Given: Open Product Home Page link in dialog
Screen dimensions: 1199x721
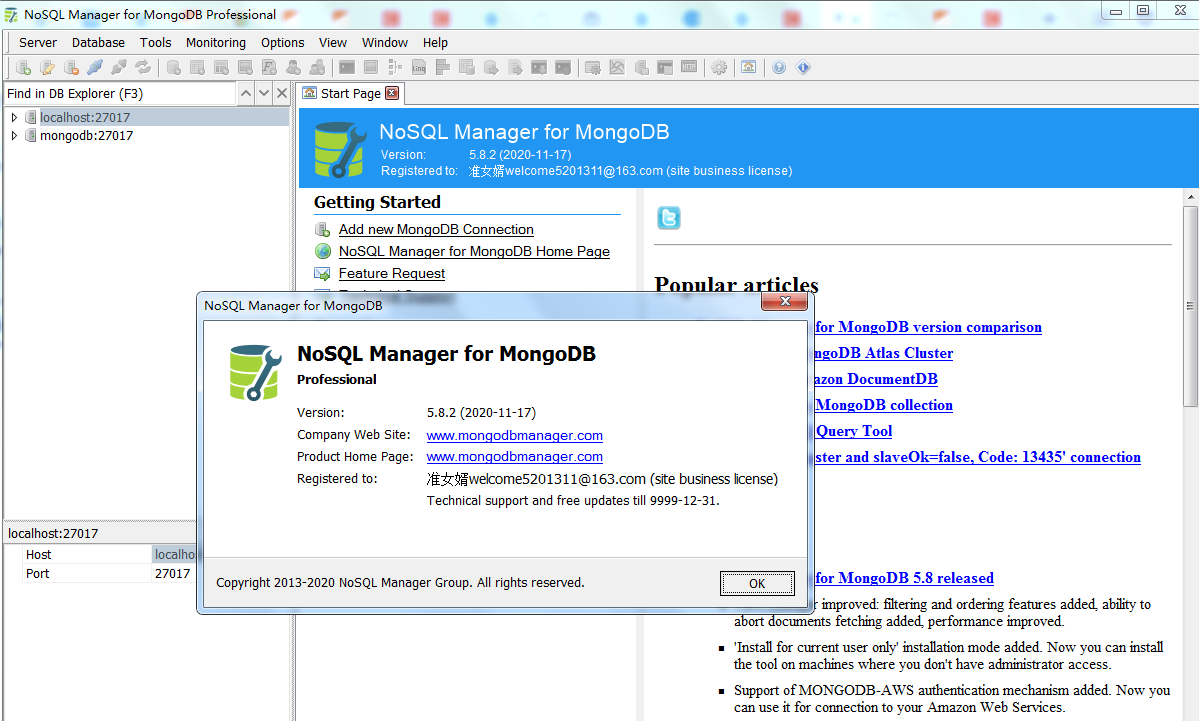Looking at the screenshot, I should click(x=515, y=456).
